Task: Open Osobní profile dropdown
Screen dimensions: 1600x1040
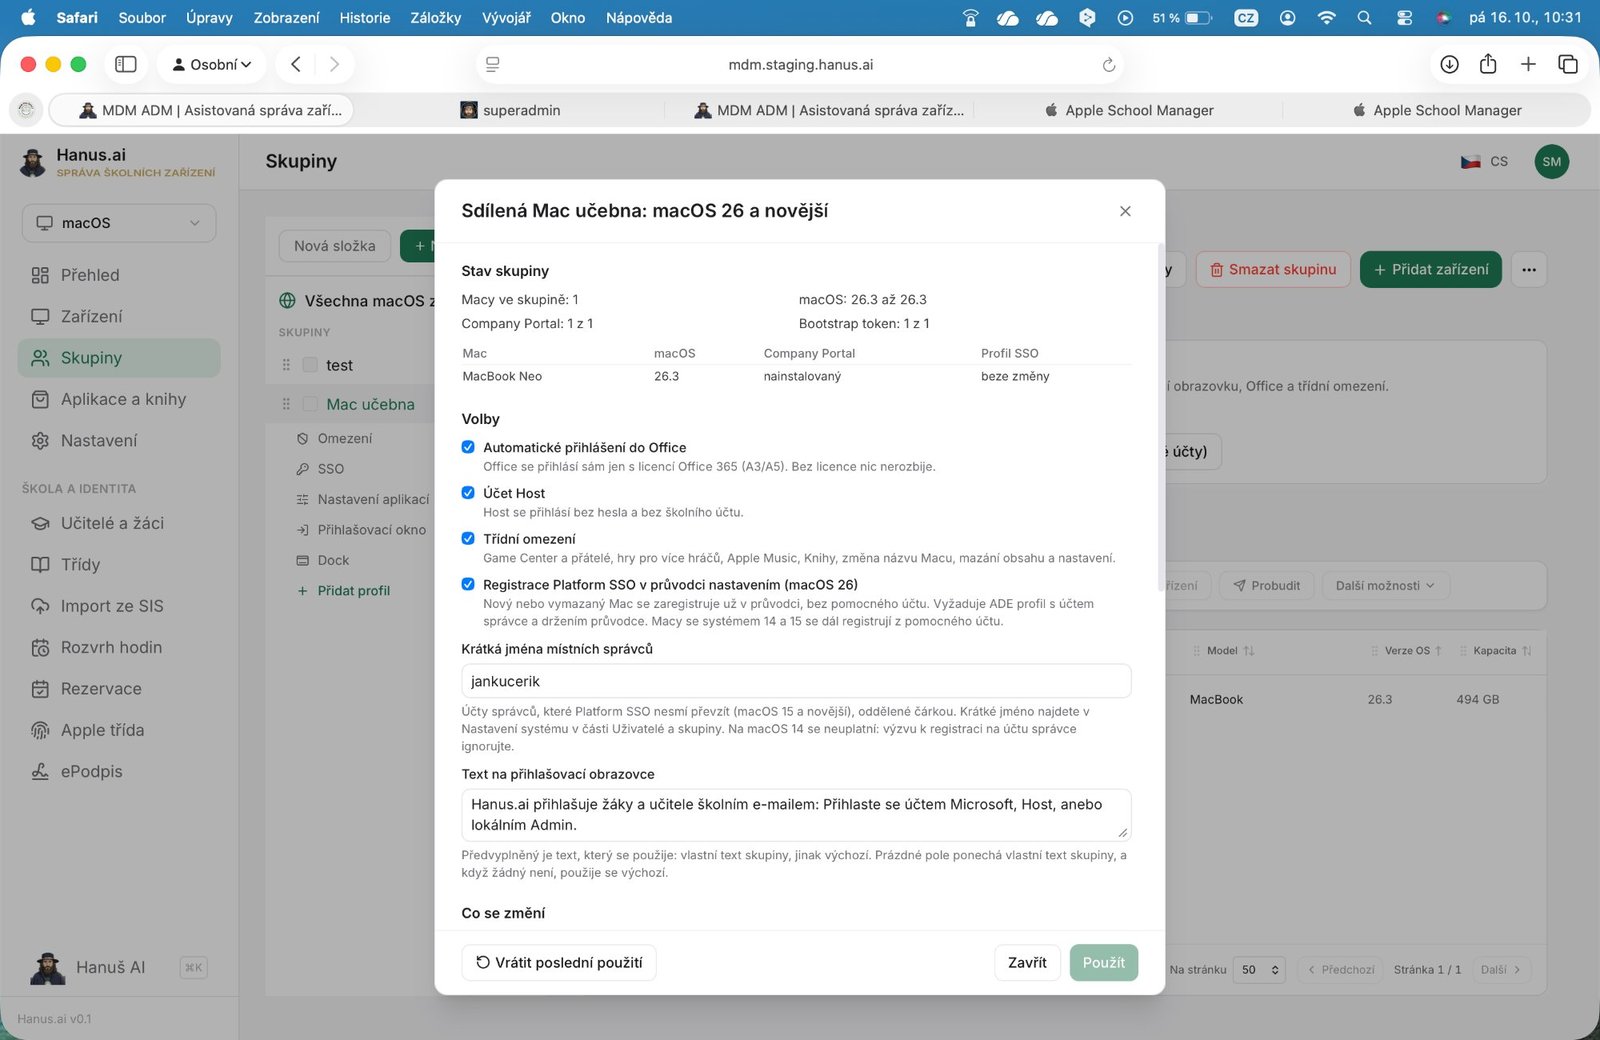Action: pos(212,64)
